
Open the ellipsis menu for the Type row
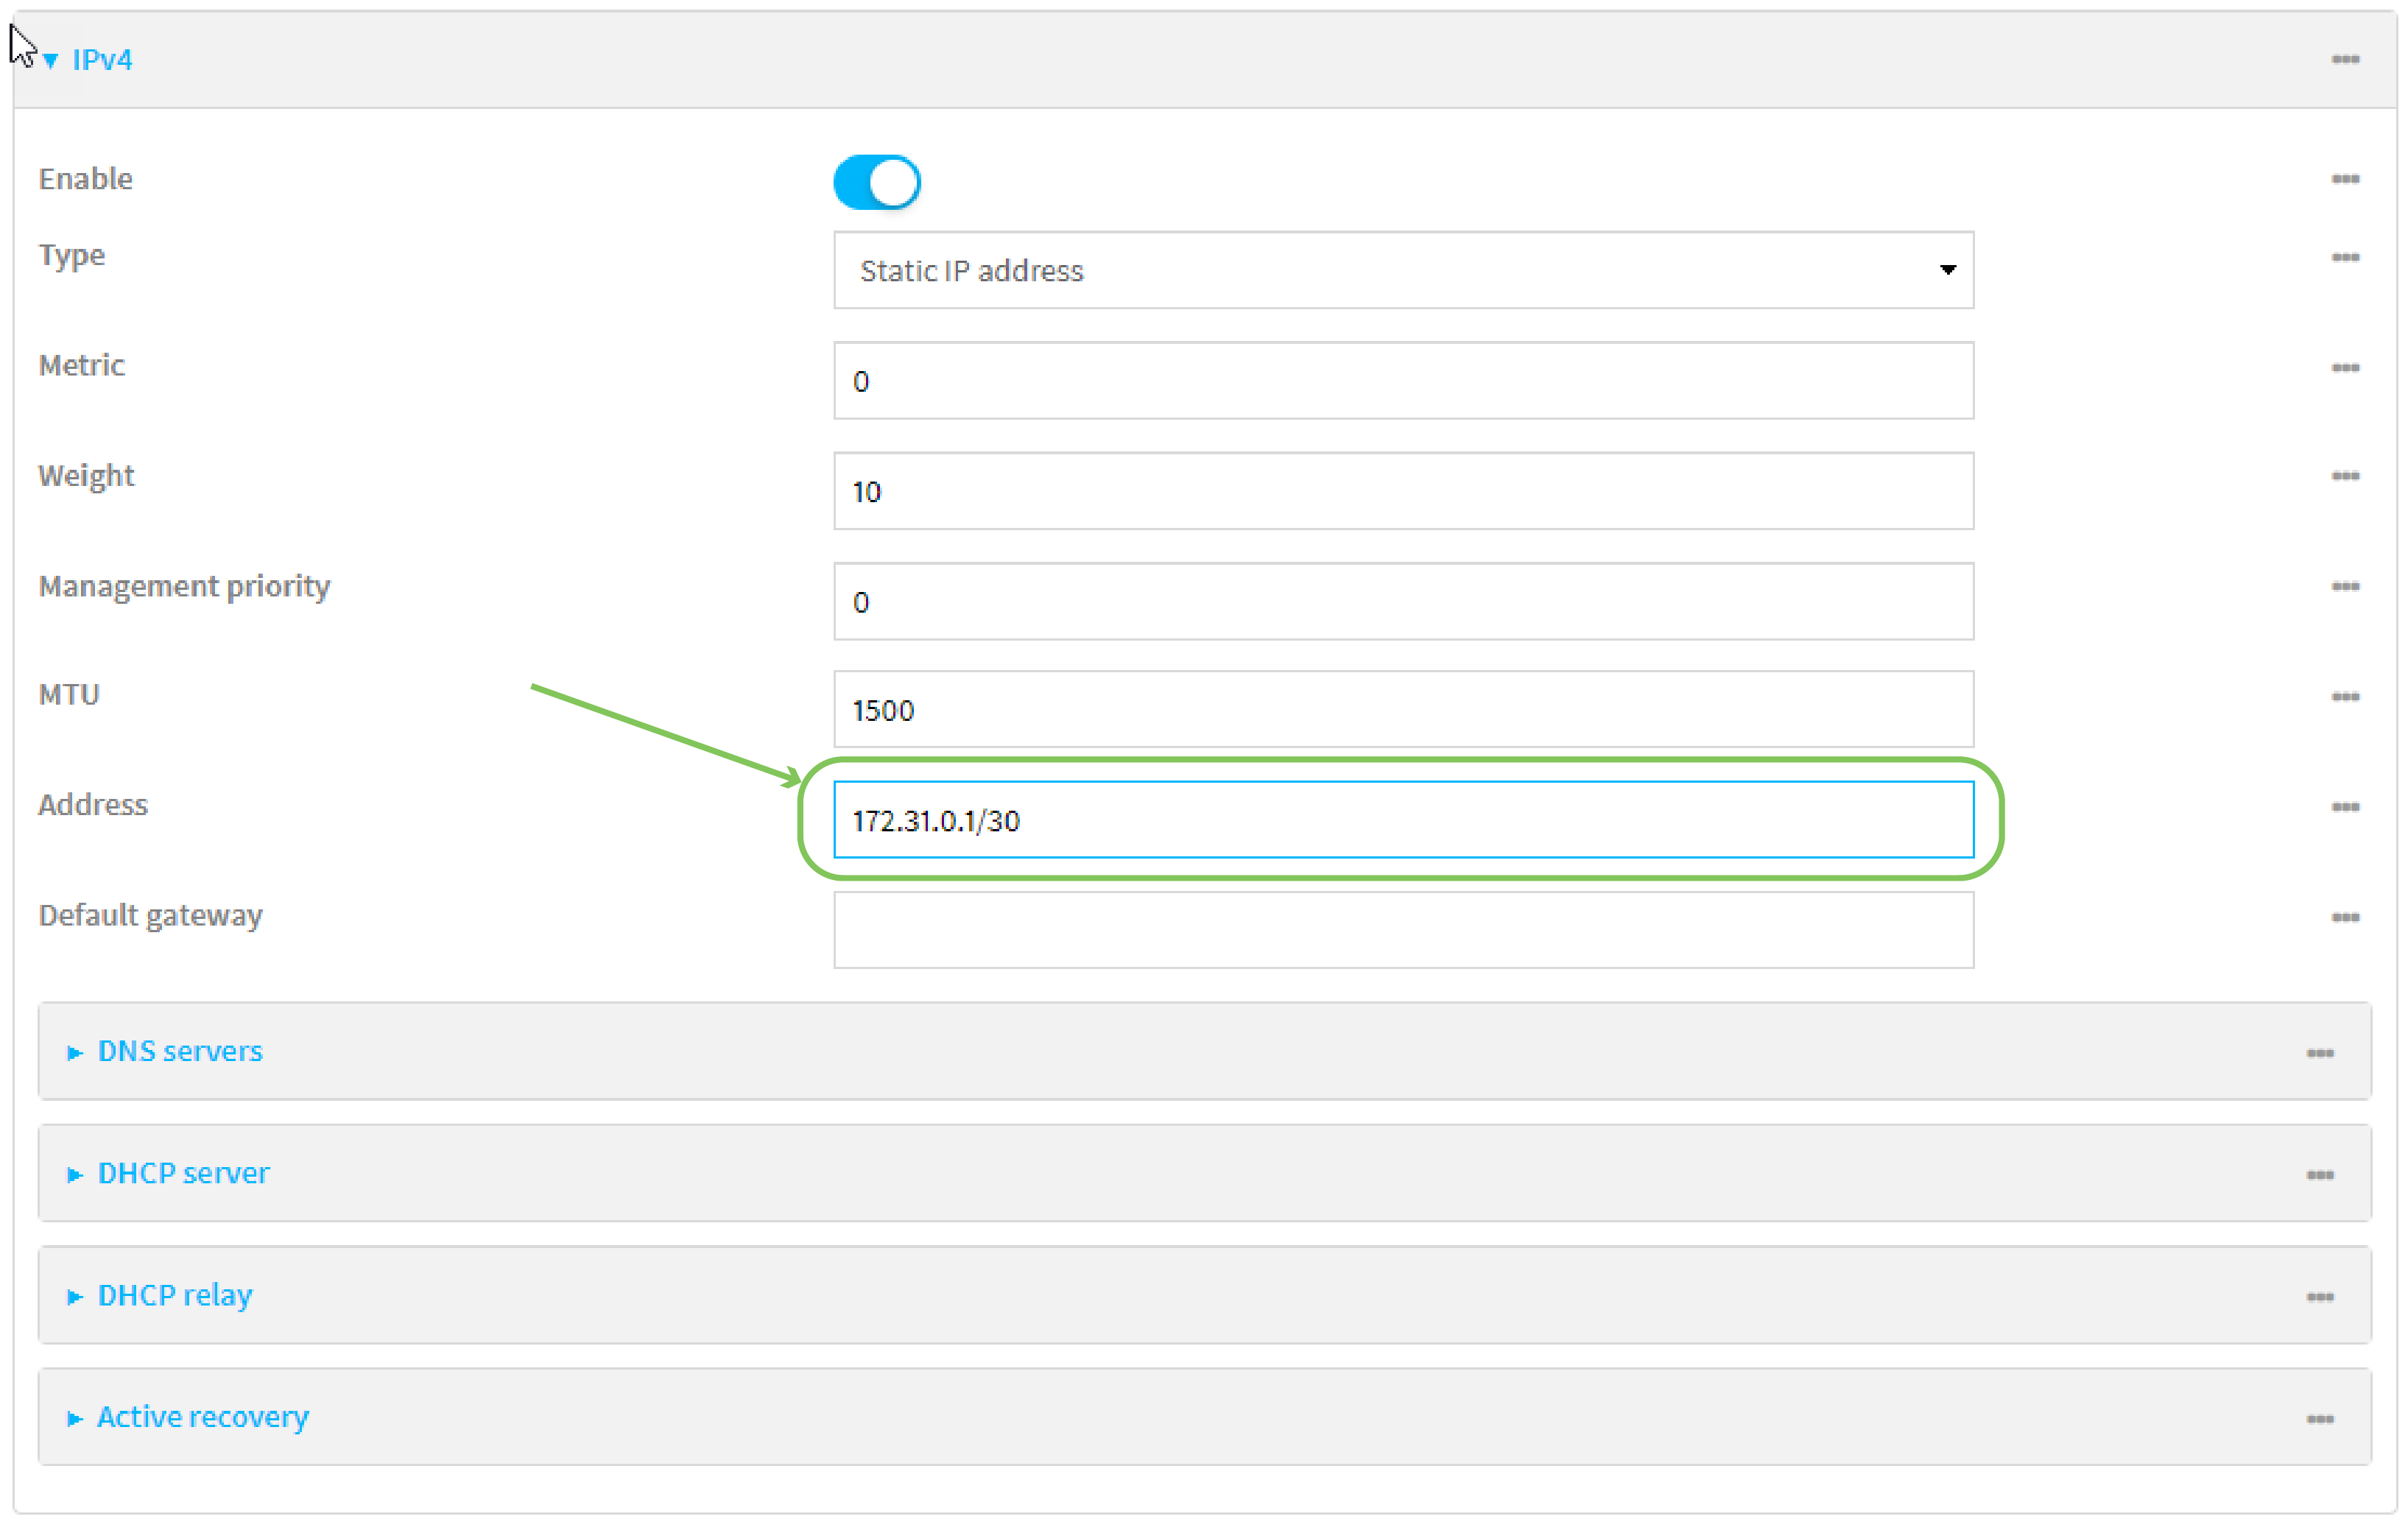(x=2345, y=257)
